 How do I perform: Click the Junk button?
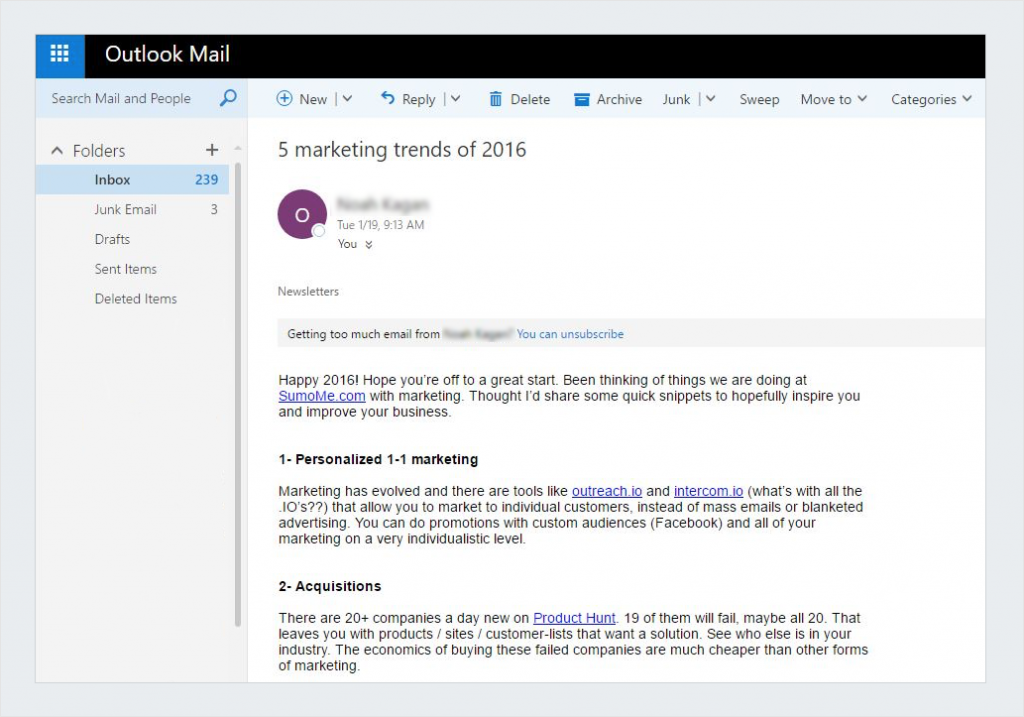tap(676, 99)
